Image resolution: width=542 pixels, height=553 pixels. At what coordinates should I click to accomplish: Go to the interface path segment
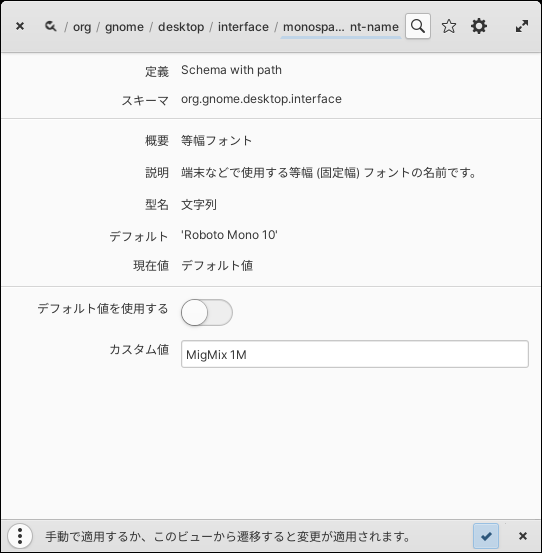(x=243, y=27)
